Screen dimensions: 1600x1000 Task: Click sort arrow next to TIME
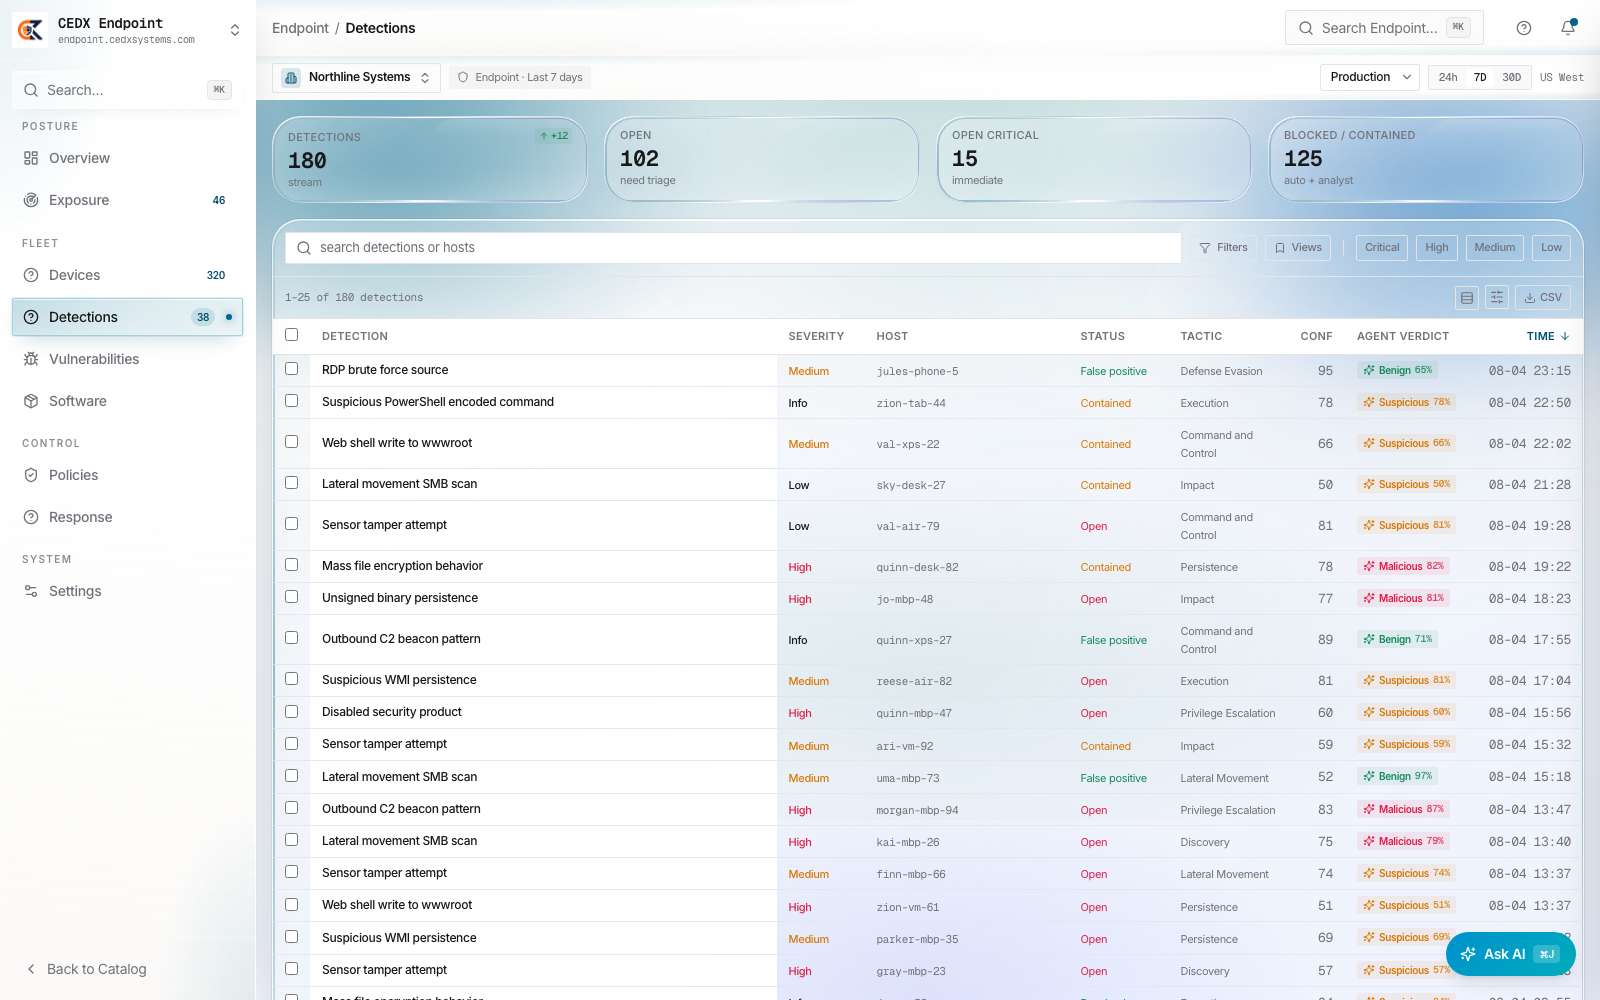coord(1565,336)
